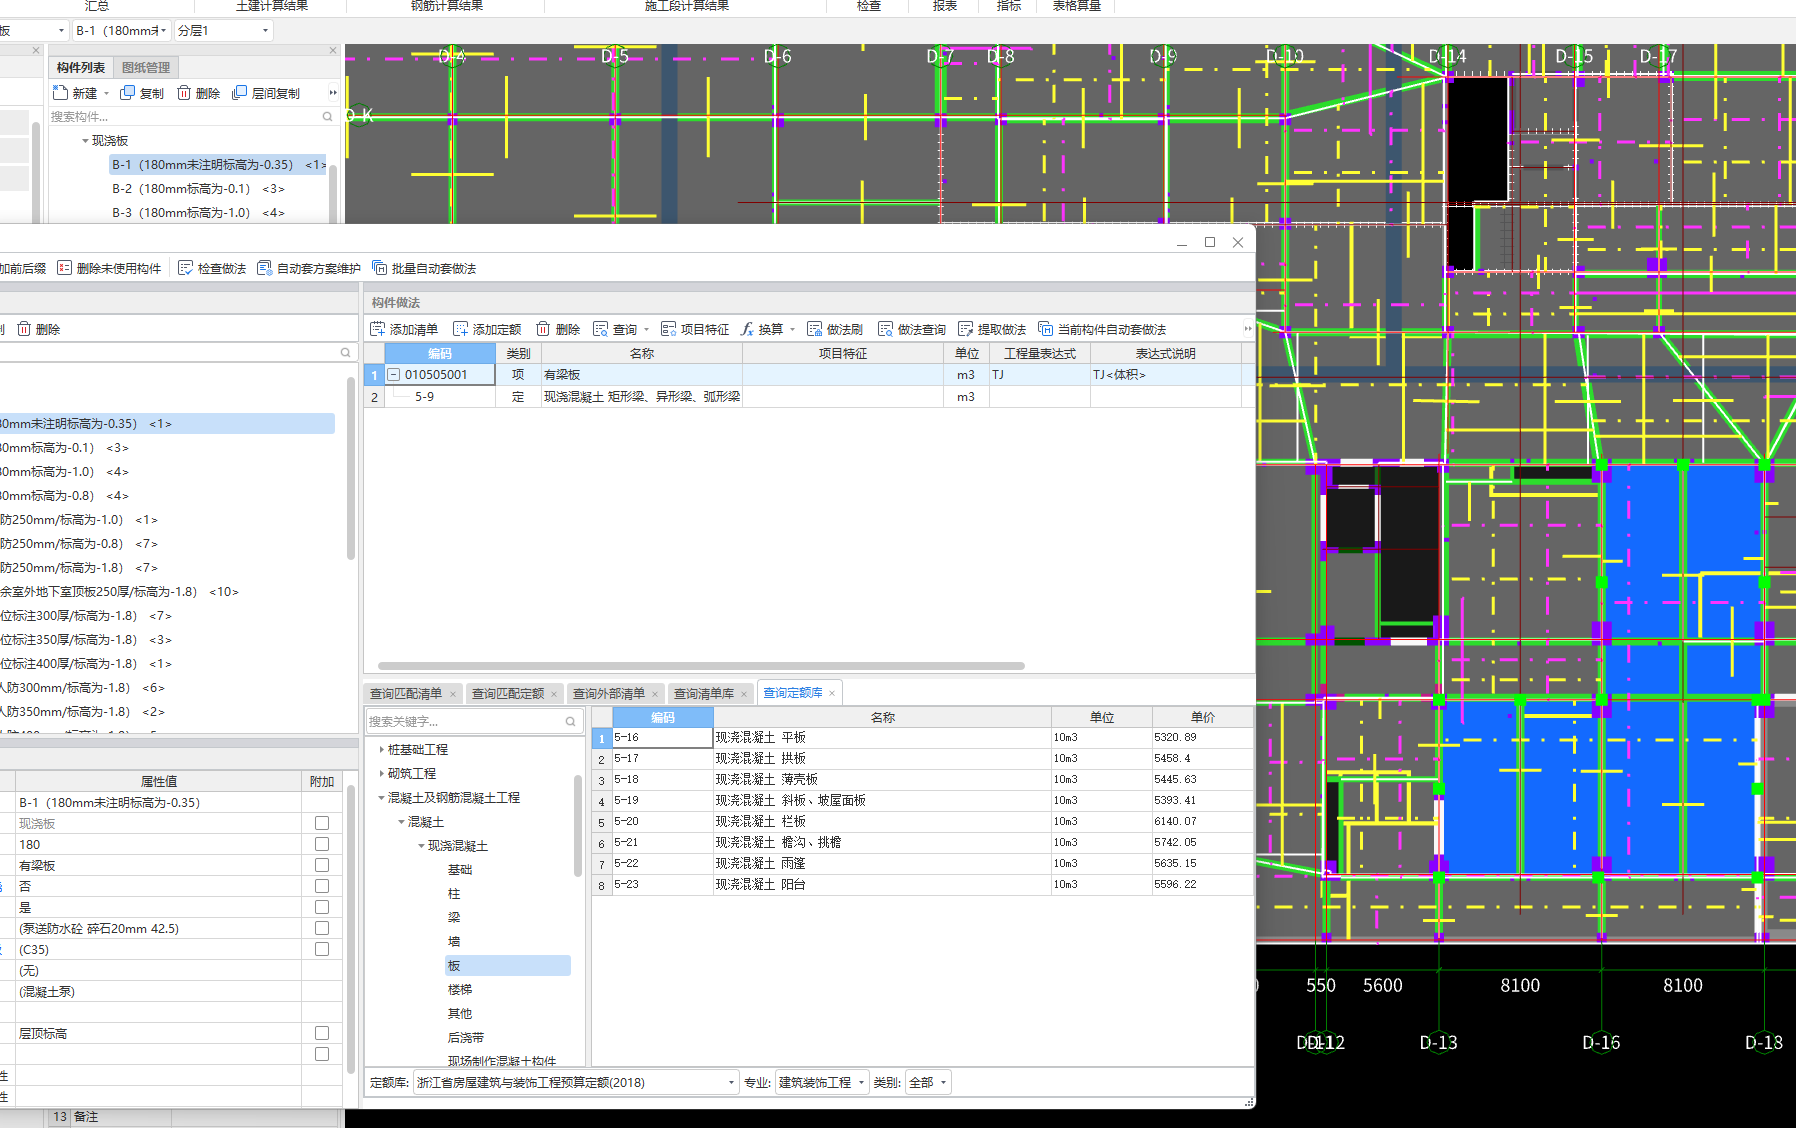
Task: Click the 新建 new component icon
Action: point(60,93)
